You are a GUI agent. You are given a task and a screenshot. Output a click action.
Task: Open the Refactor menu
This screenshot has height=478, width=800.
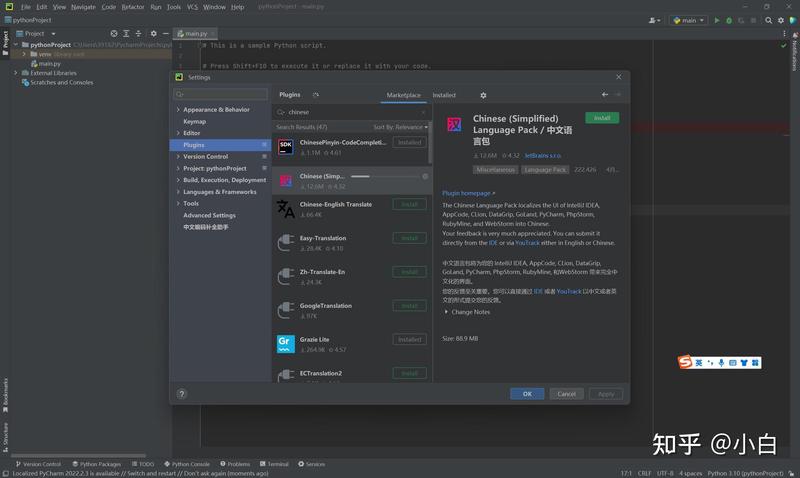(133, 7)
